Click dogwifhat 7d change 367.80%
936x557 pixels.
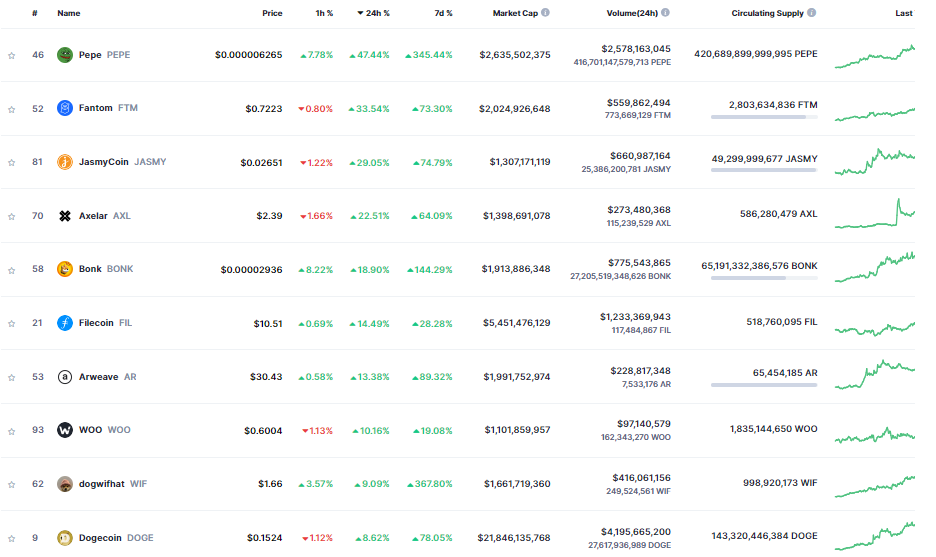(430, 484)
